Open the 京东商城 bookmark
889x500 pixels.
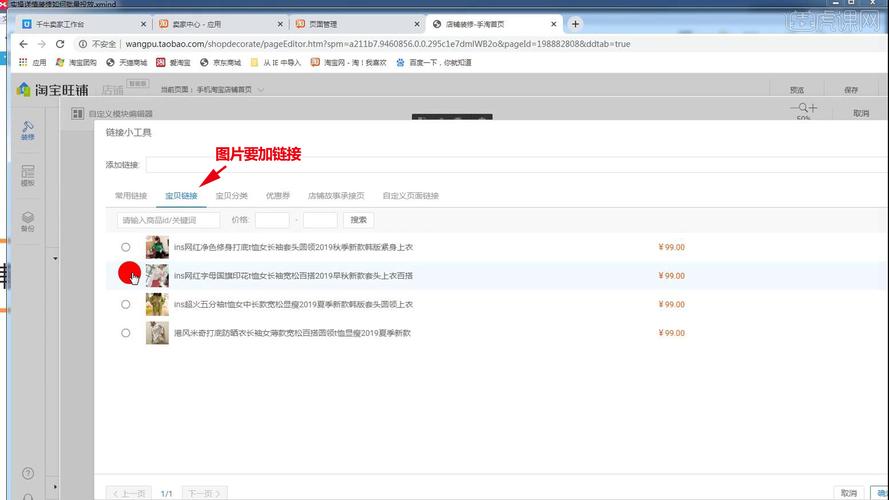[221, 62]
